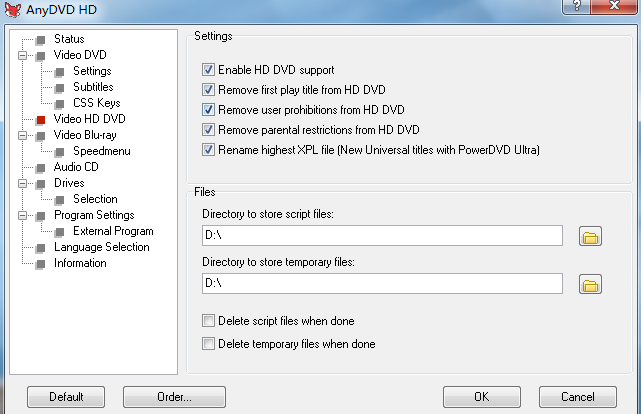Enable Delete script files when done
The height and width of the screenshot is (414, 641).
click(x=208, y=321)
